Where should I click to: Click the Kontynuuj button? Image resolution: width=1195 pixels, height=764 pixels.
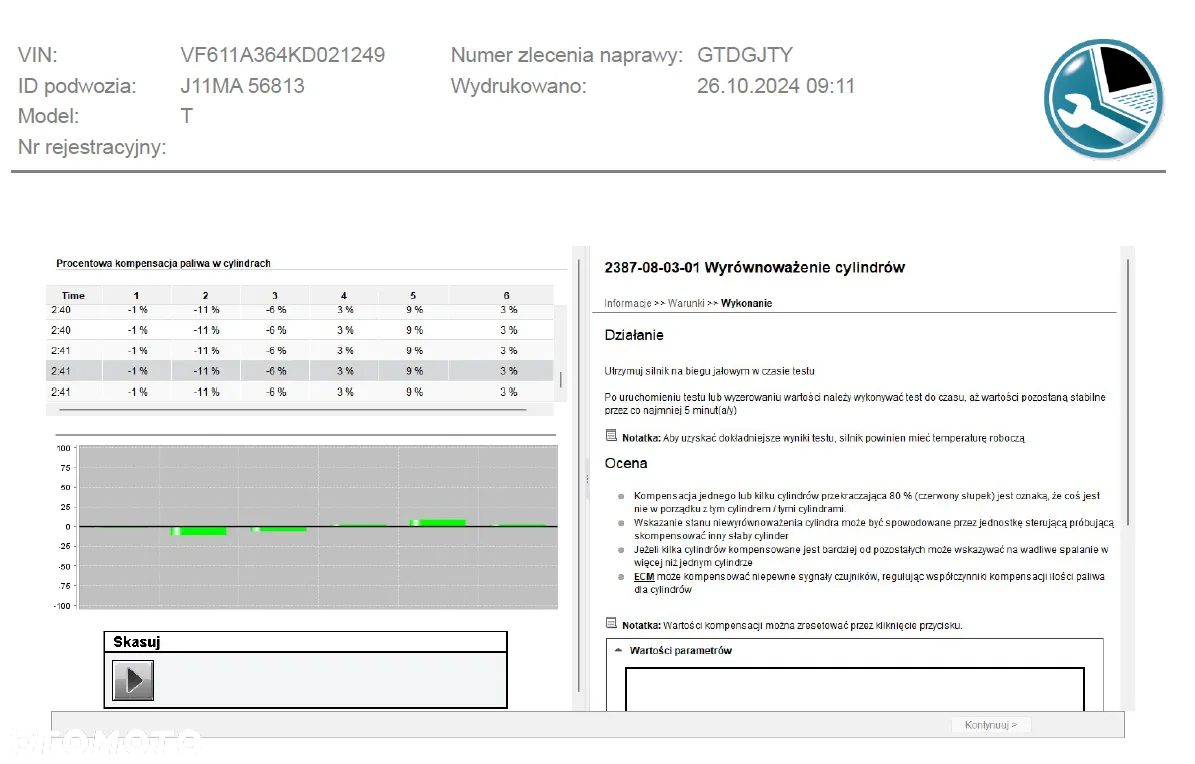[990, 725]
